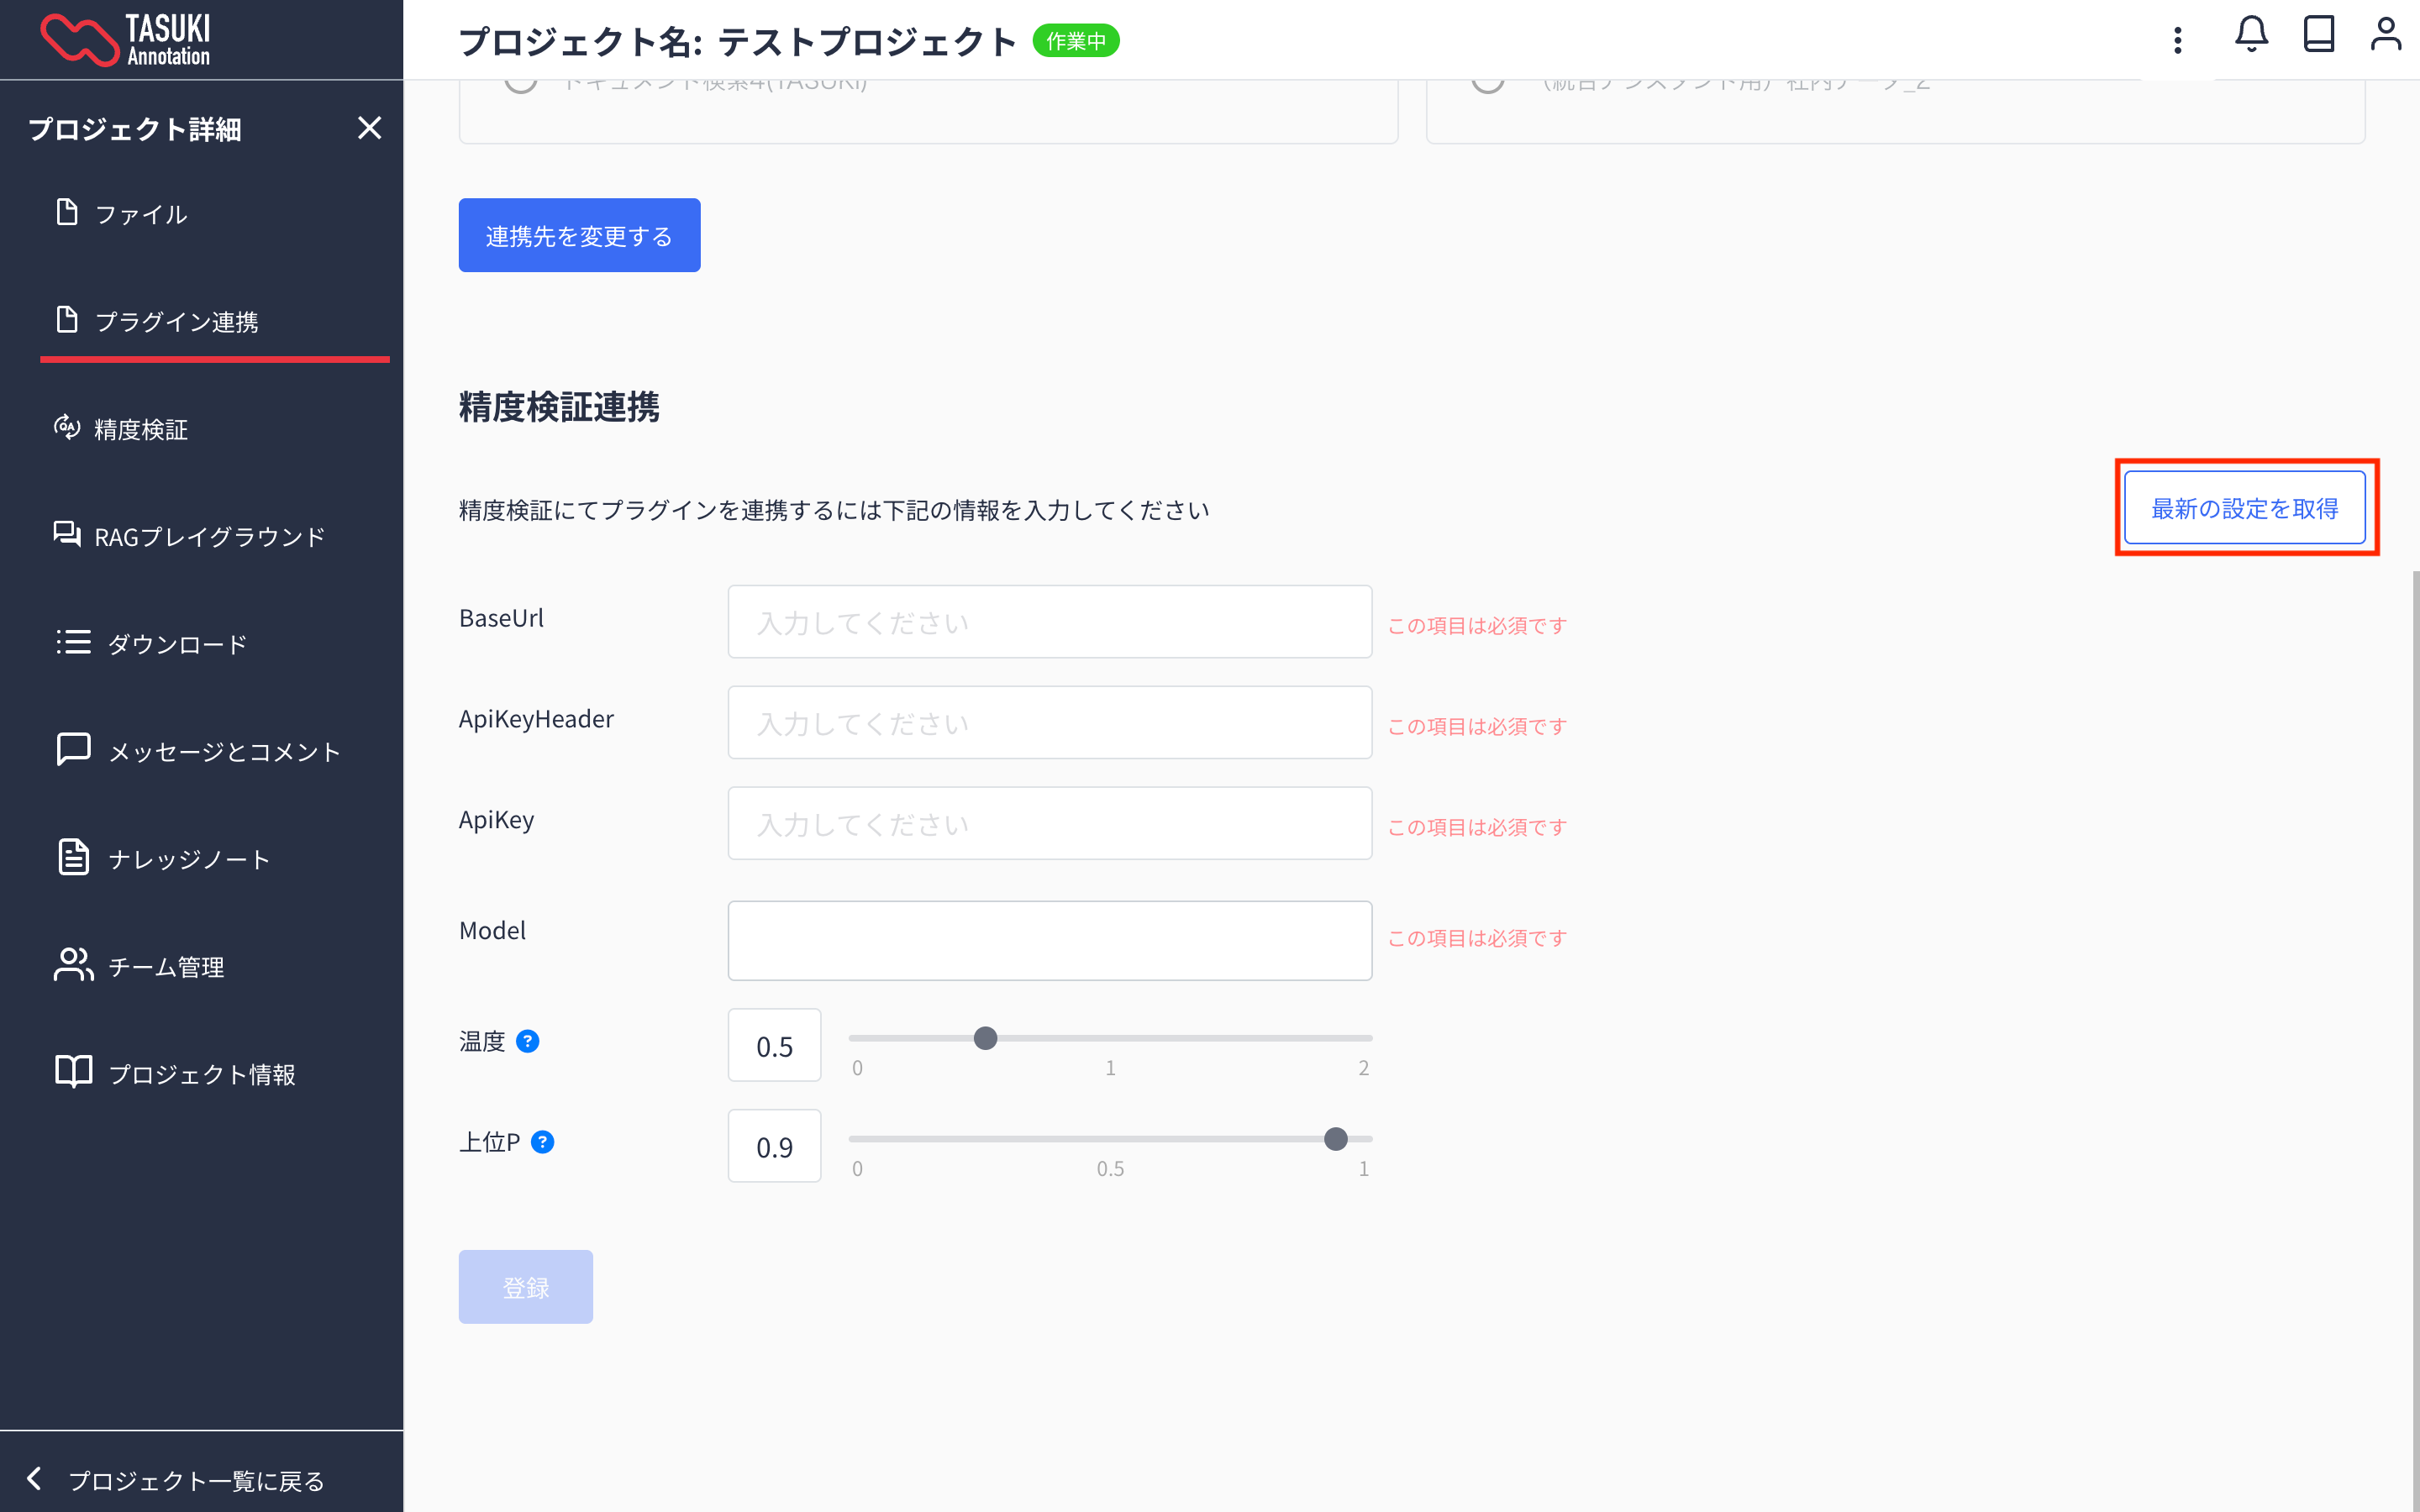Open the three-dot more options menu

(x=2177, y=40)
